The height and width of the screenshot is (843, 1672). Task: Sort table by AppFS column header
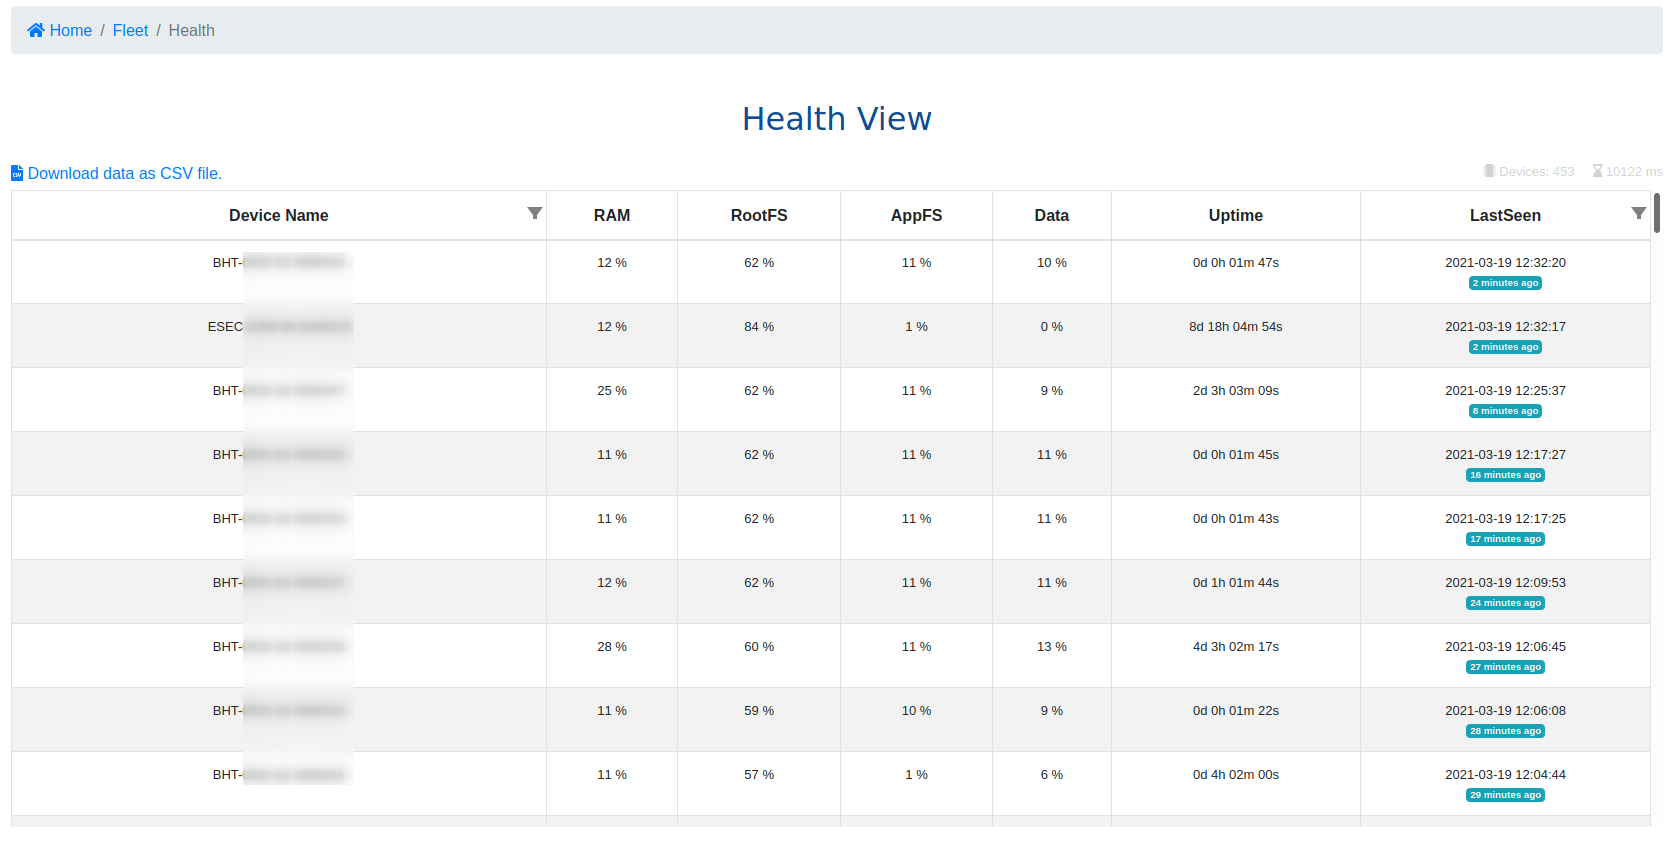(916, 215)
